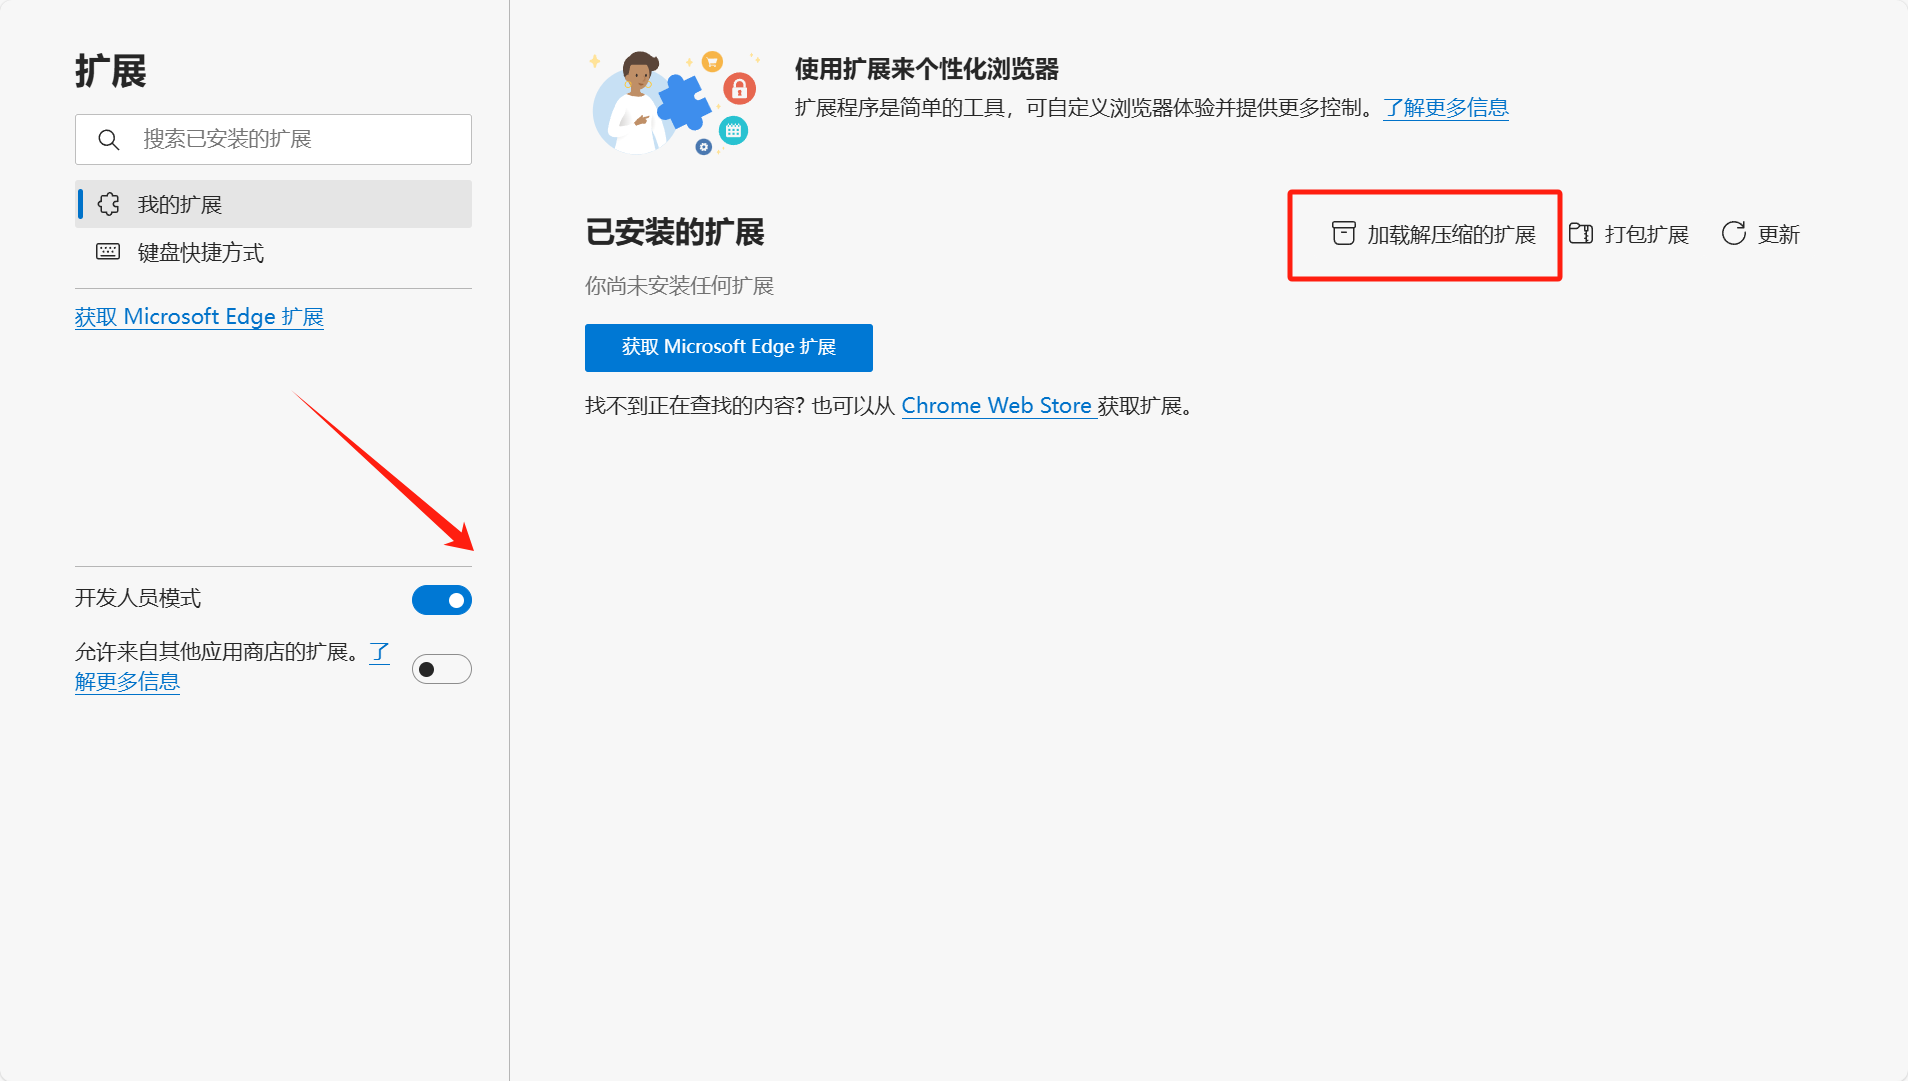1908x1081 pixels.
Task: Open the sidebar 获取 Microsoft Edge 扩展 link
Action: [199, 317]
